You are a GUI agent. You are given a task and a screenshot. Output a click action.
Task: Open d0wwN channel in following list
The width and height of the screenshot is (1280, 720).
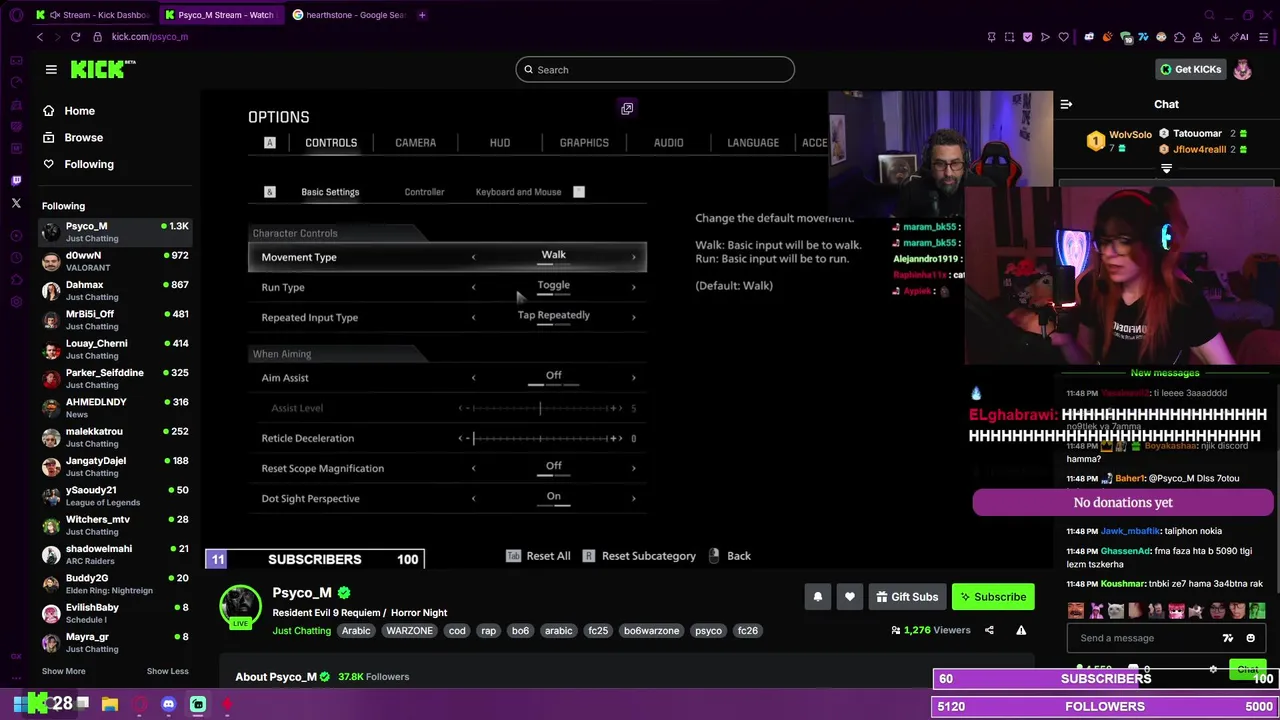point(115,261)
